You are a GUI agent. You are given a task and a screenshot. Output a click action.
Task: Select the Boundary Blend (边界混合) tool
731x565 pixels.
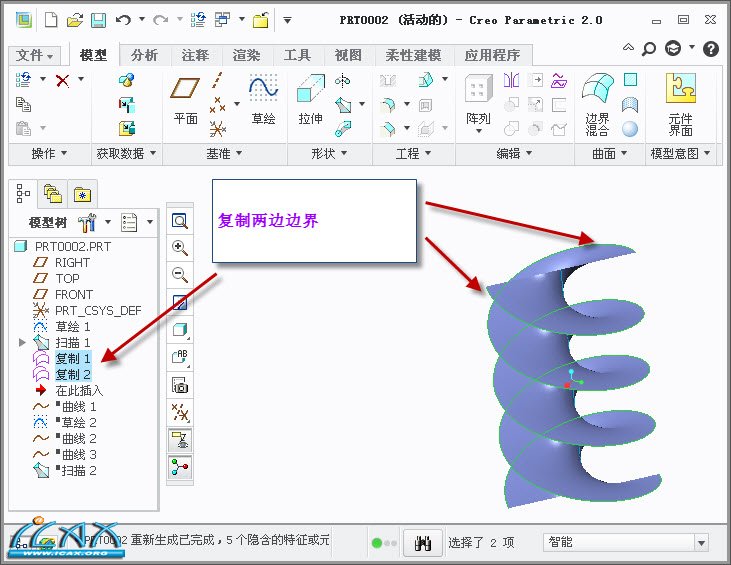point(598,104)
